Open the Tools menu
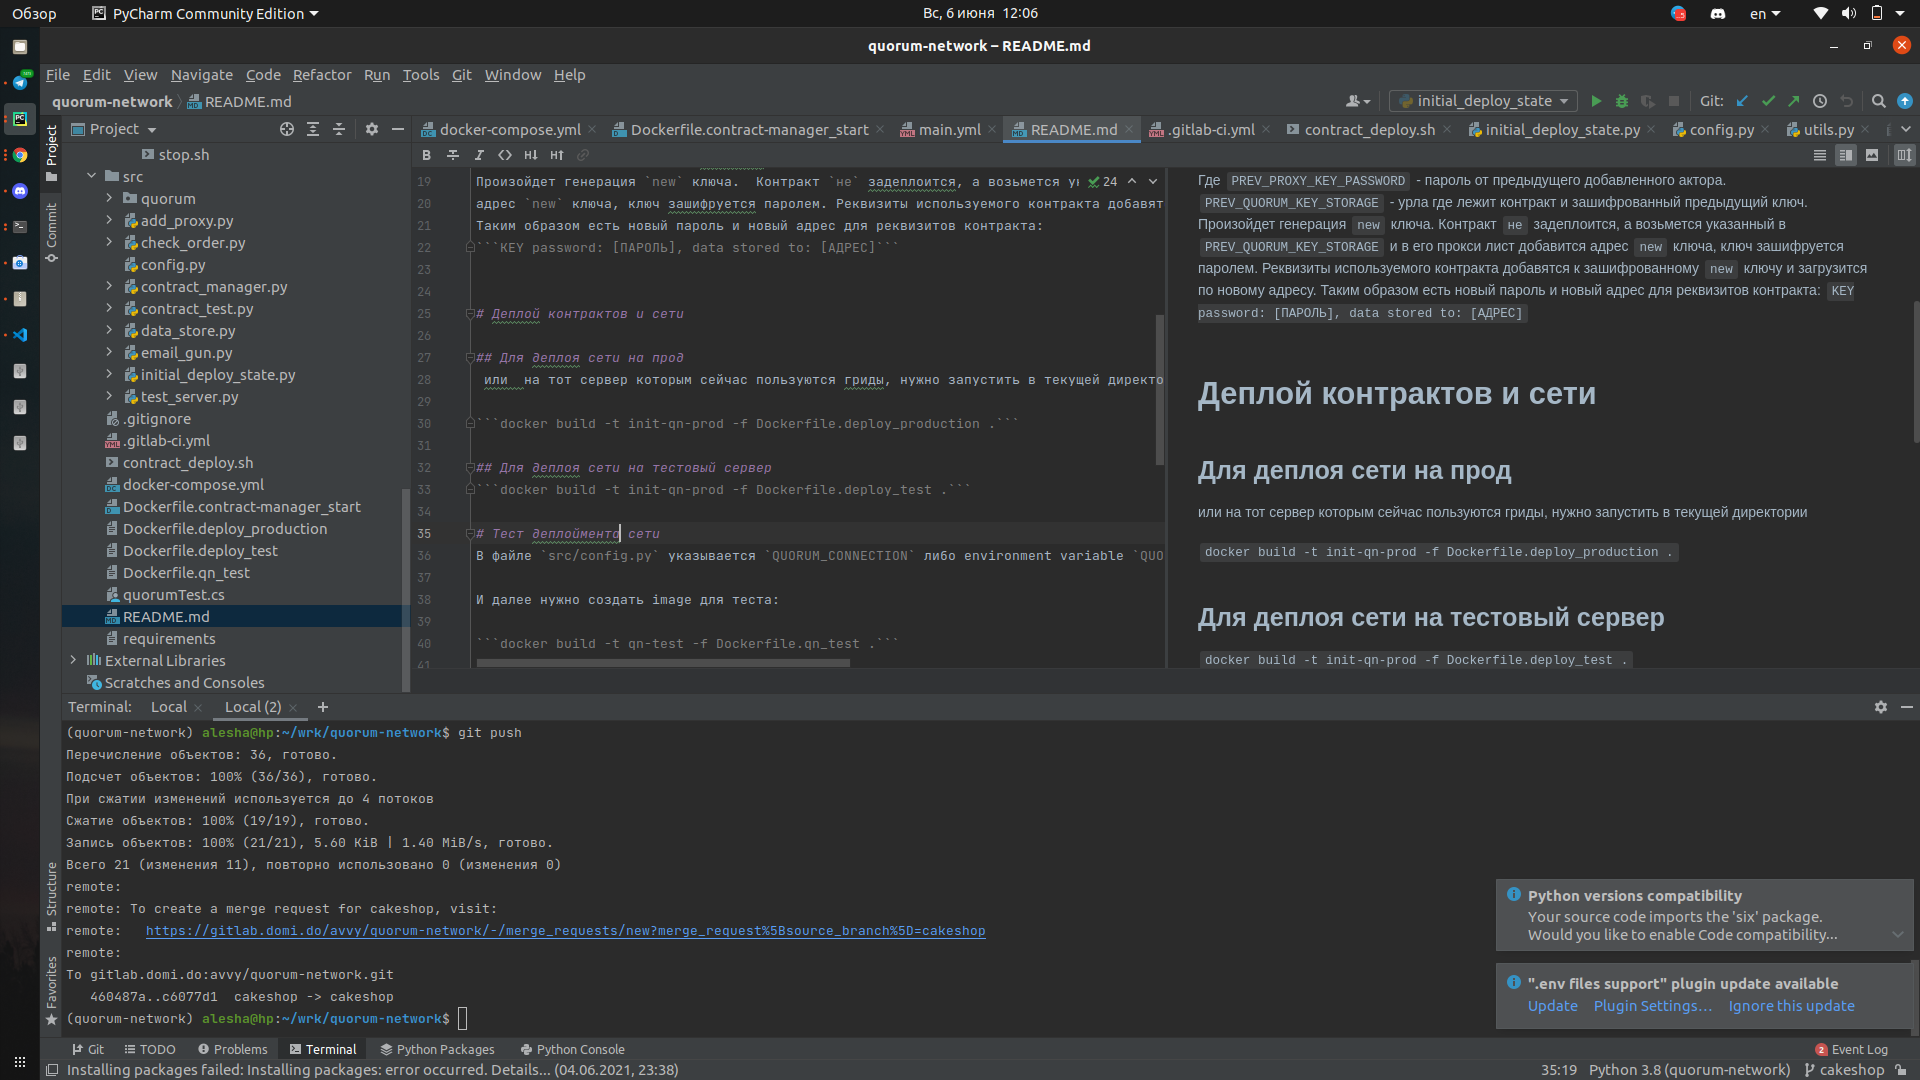Screen dimensions: 1920x1080 tap(421, 75)
